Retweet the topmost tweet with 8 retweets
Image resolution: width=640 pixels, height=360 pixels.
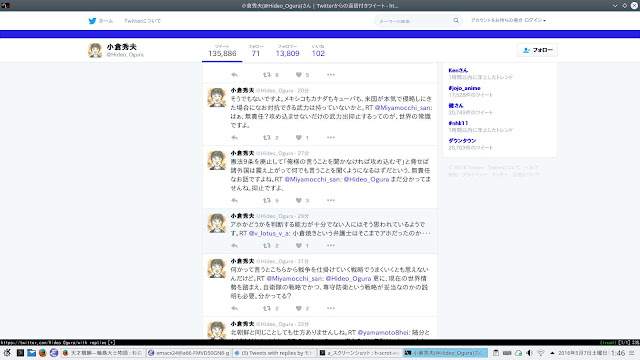pyautogui.click(x=267, y=75)
